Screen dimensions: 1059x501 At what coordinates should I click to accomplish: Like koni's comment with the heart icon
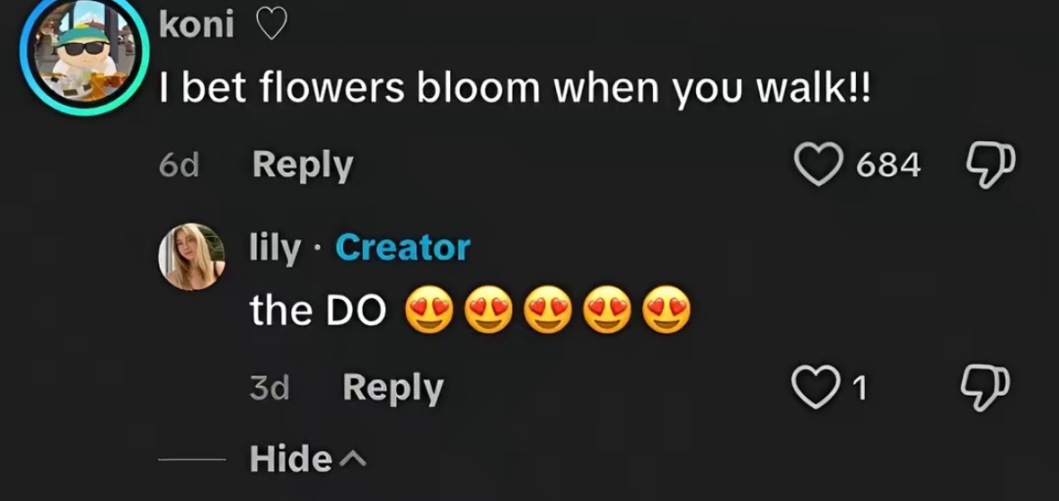[x=818, y=164]
